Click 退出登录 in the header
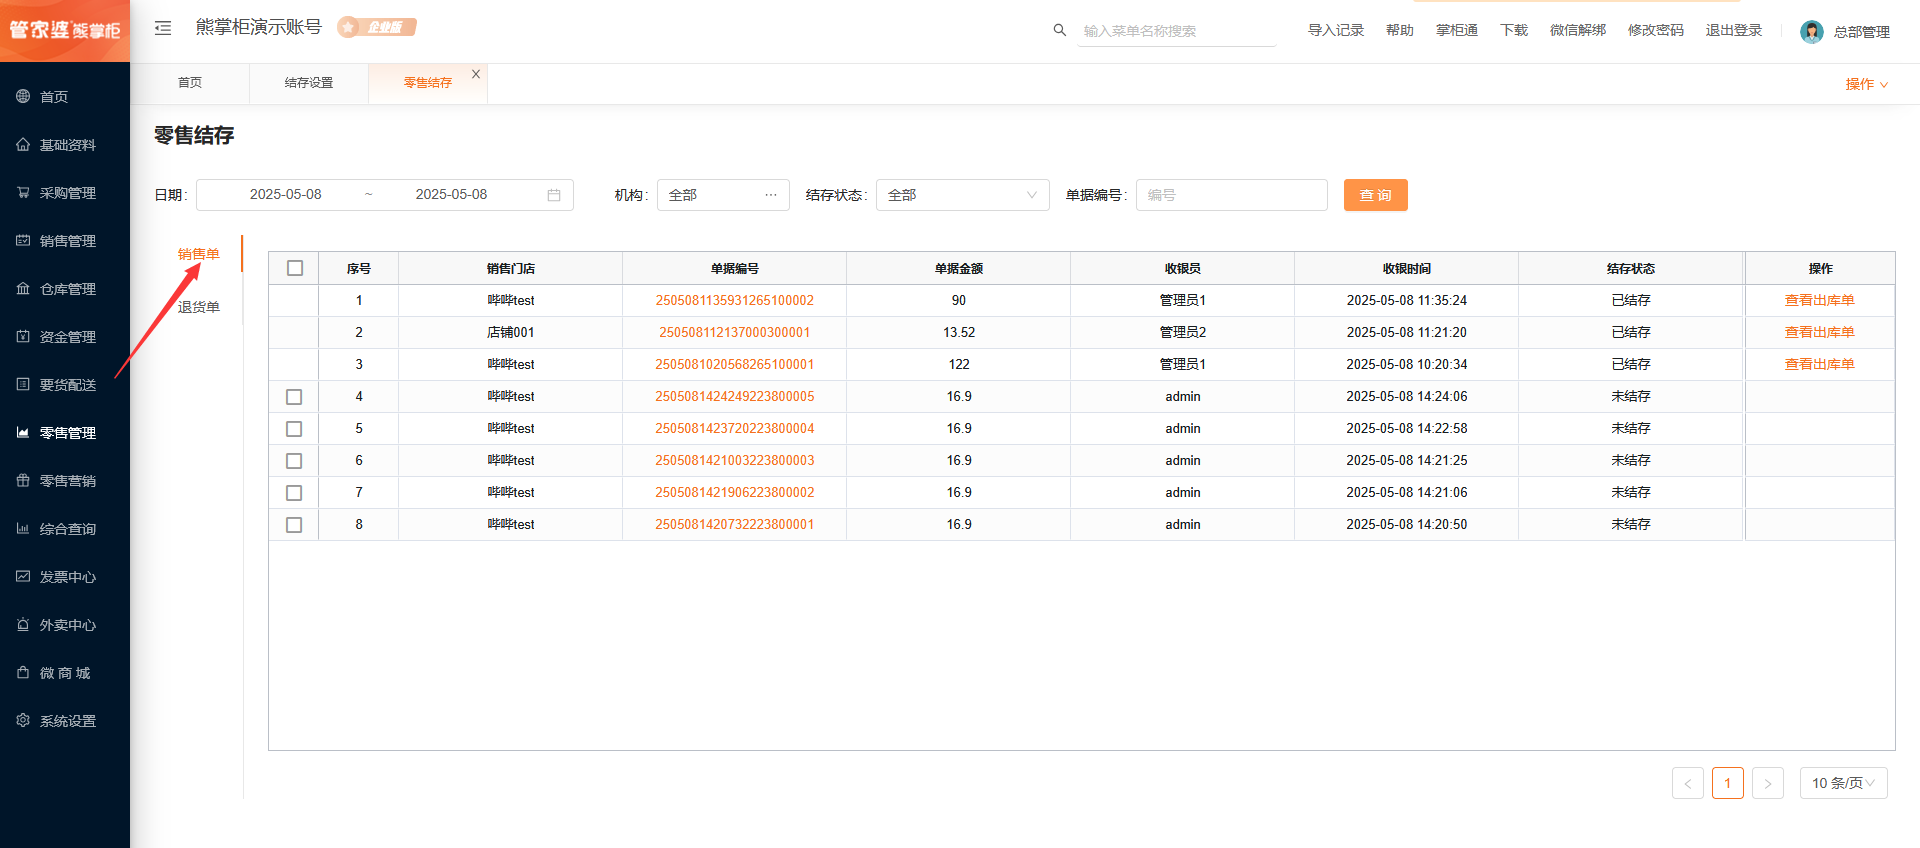 coord(1734,30)
